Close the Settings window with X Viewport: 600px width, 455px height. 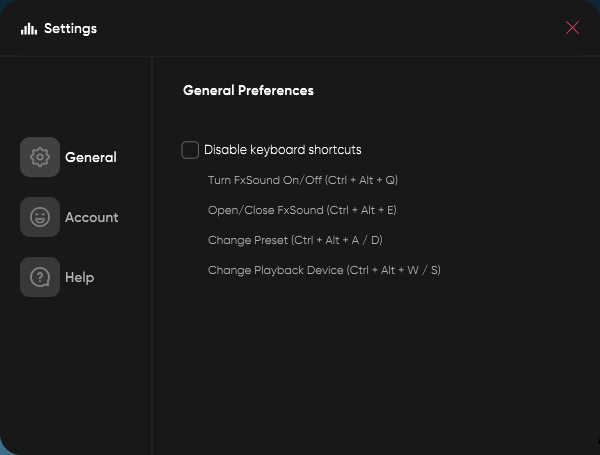[x=572, y=28]
